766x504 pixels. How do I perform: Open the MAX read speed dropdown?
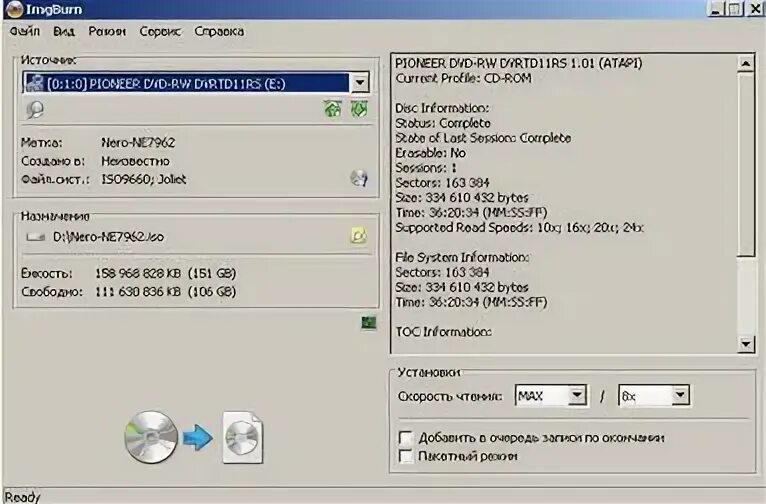pyautogui.click(x=577, y=395)
